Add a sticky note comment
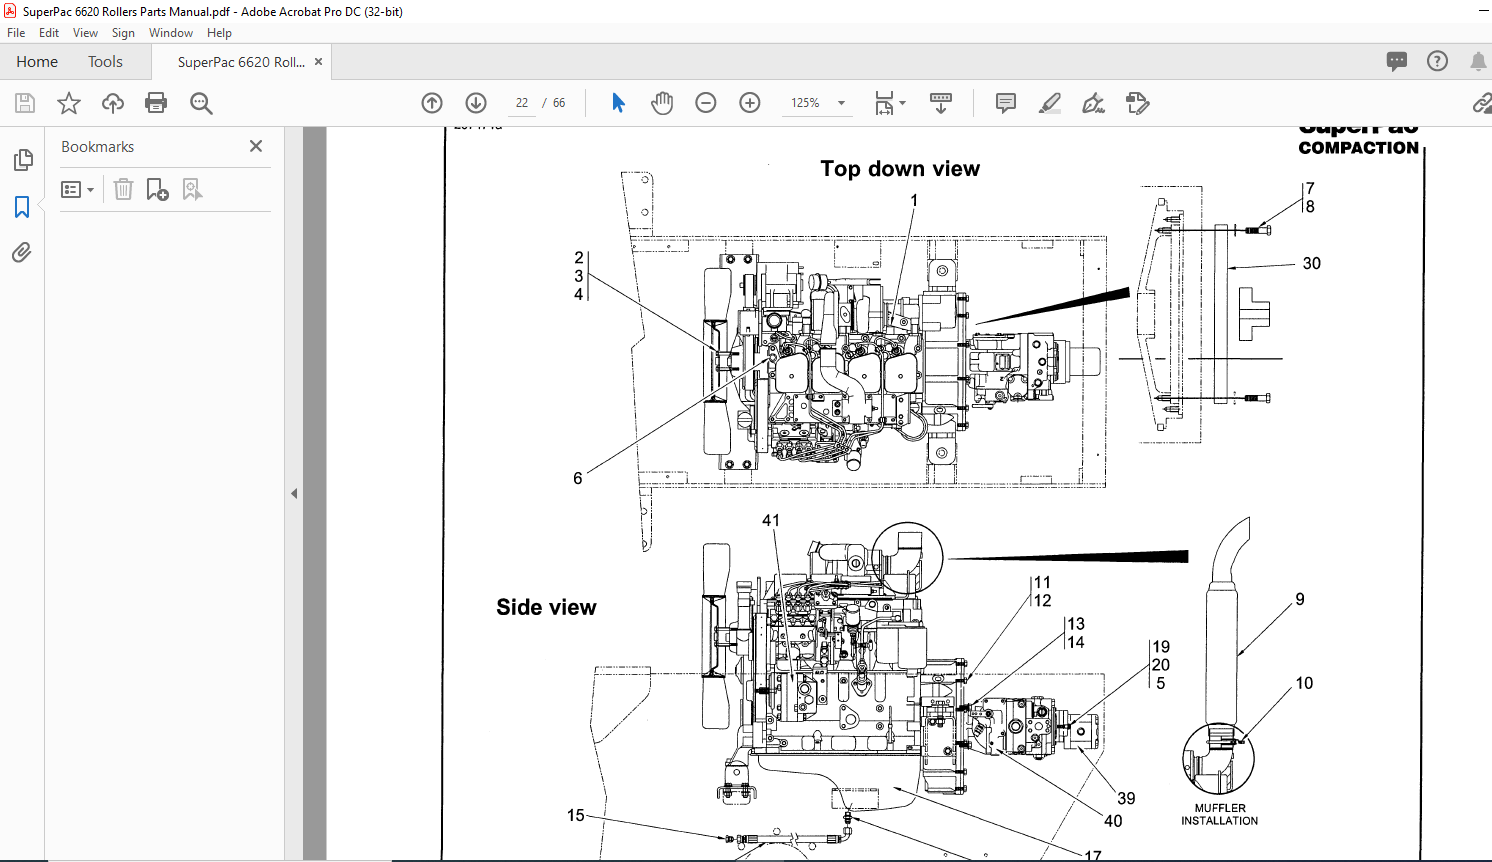Viewport: 1492px width, 862px height. tap(1006, 103)
